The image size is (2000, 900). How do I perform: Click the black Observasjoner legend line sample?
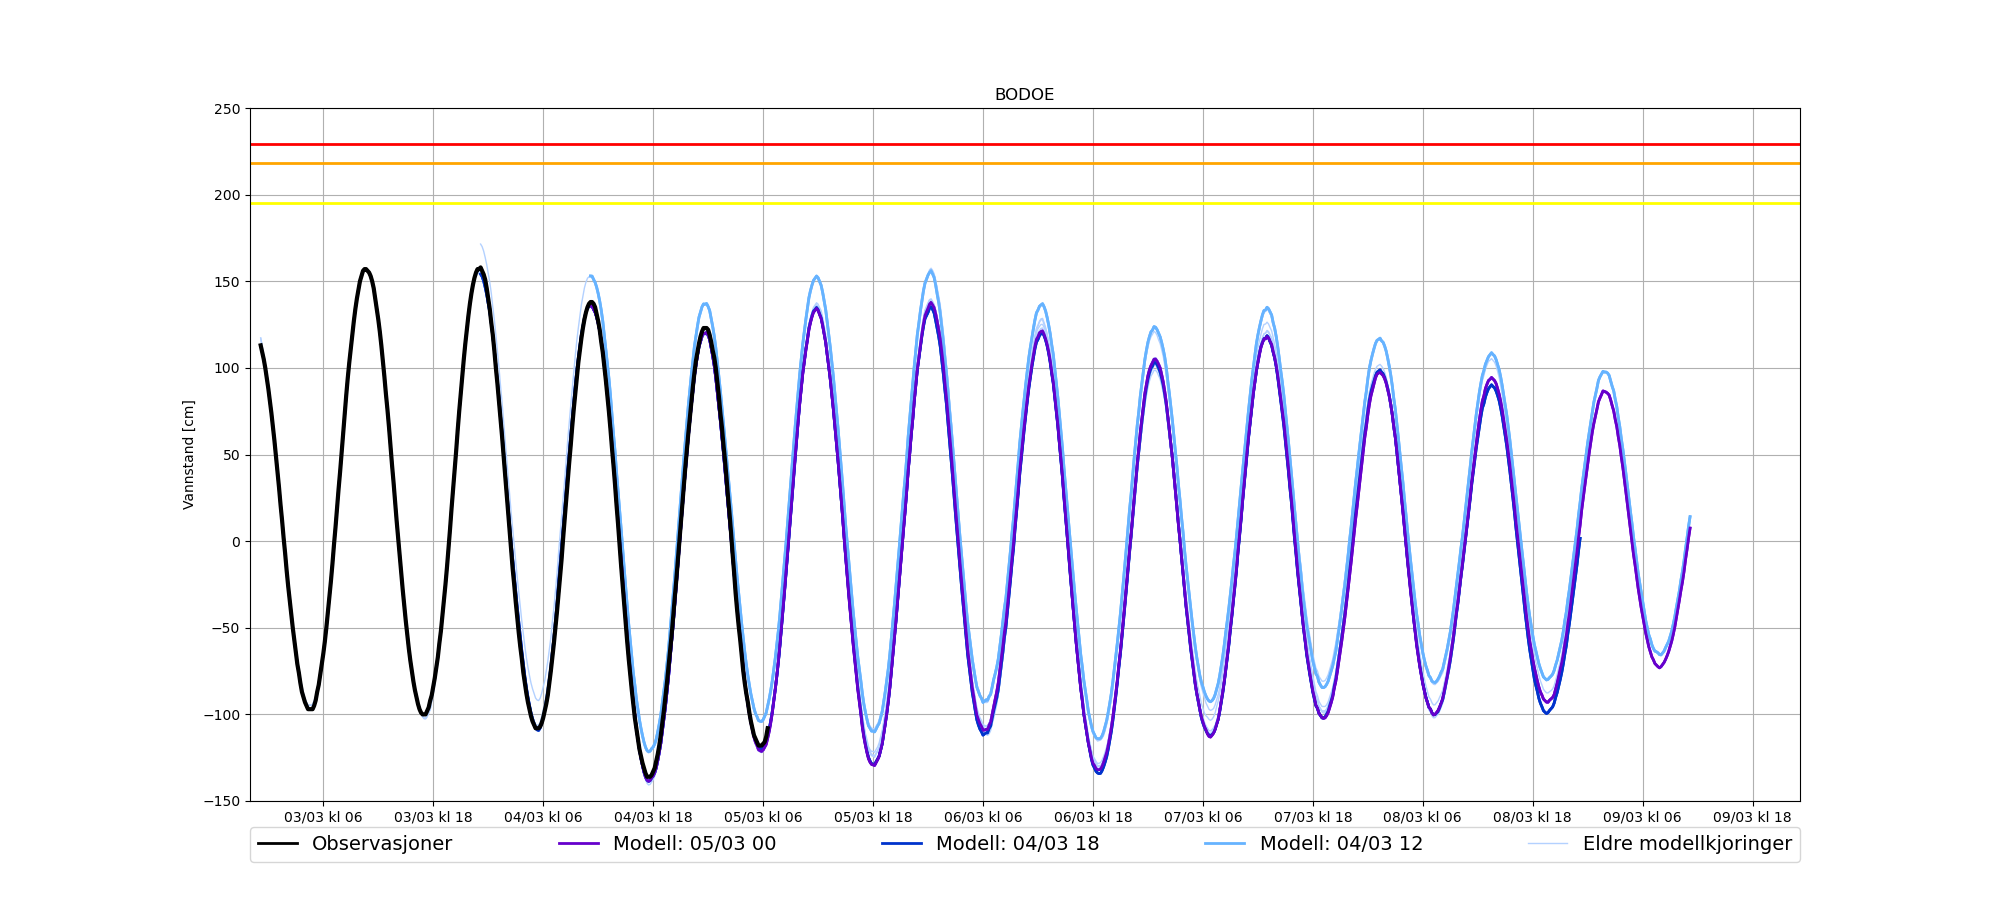[x=278, y=844]
